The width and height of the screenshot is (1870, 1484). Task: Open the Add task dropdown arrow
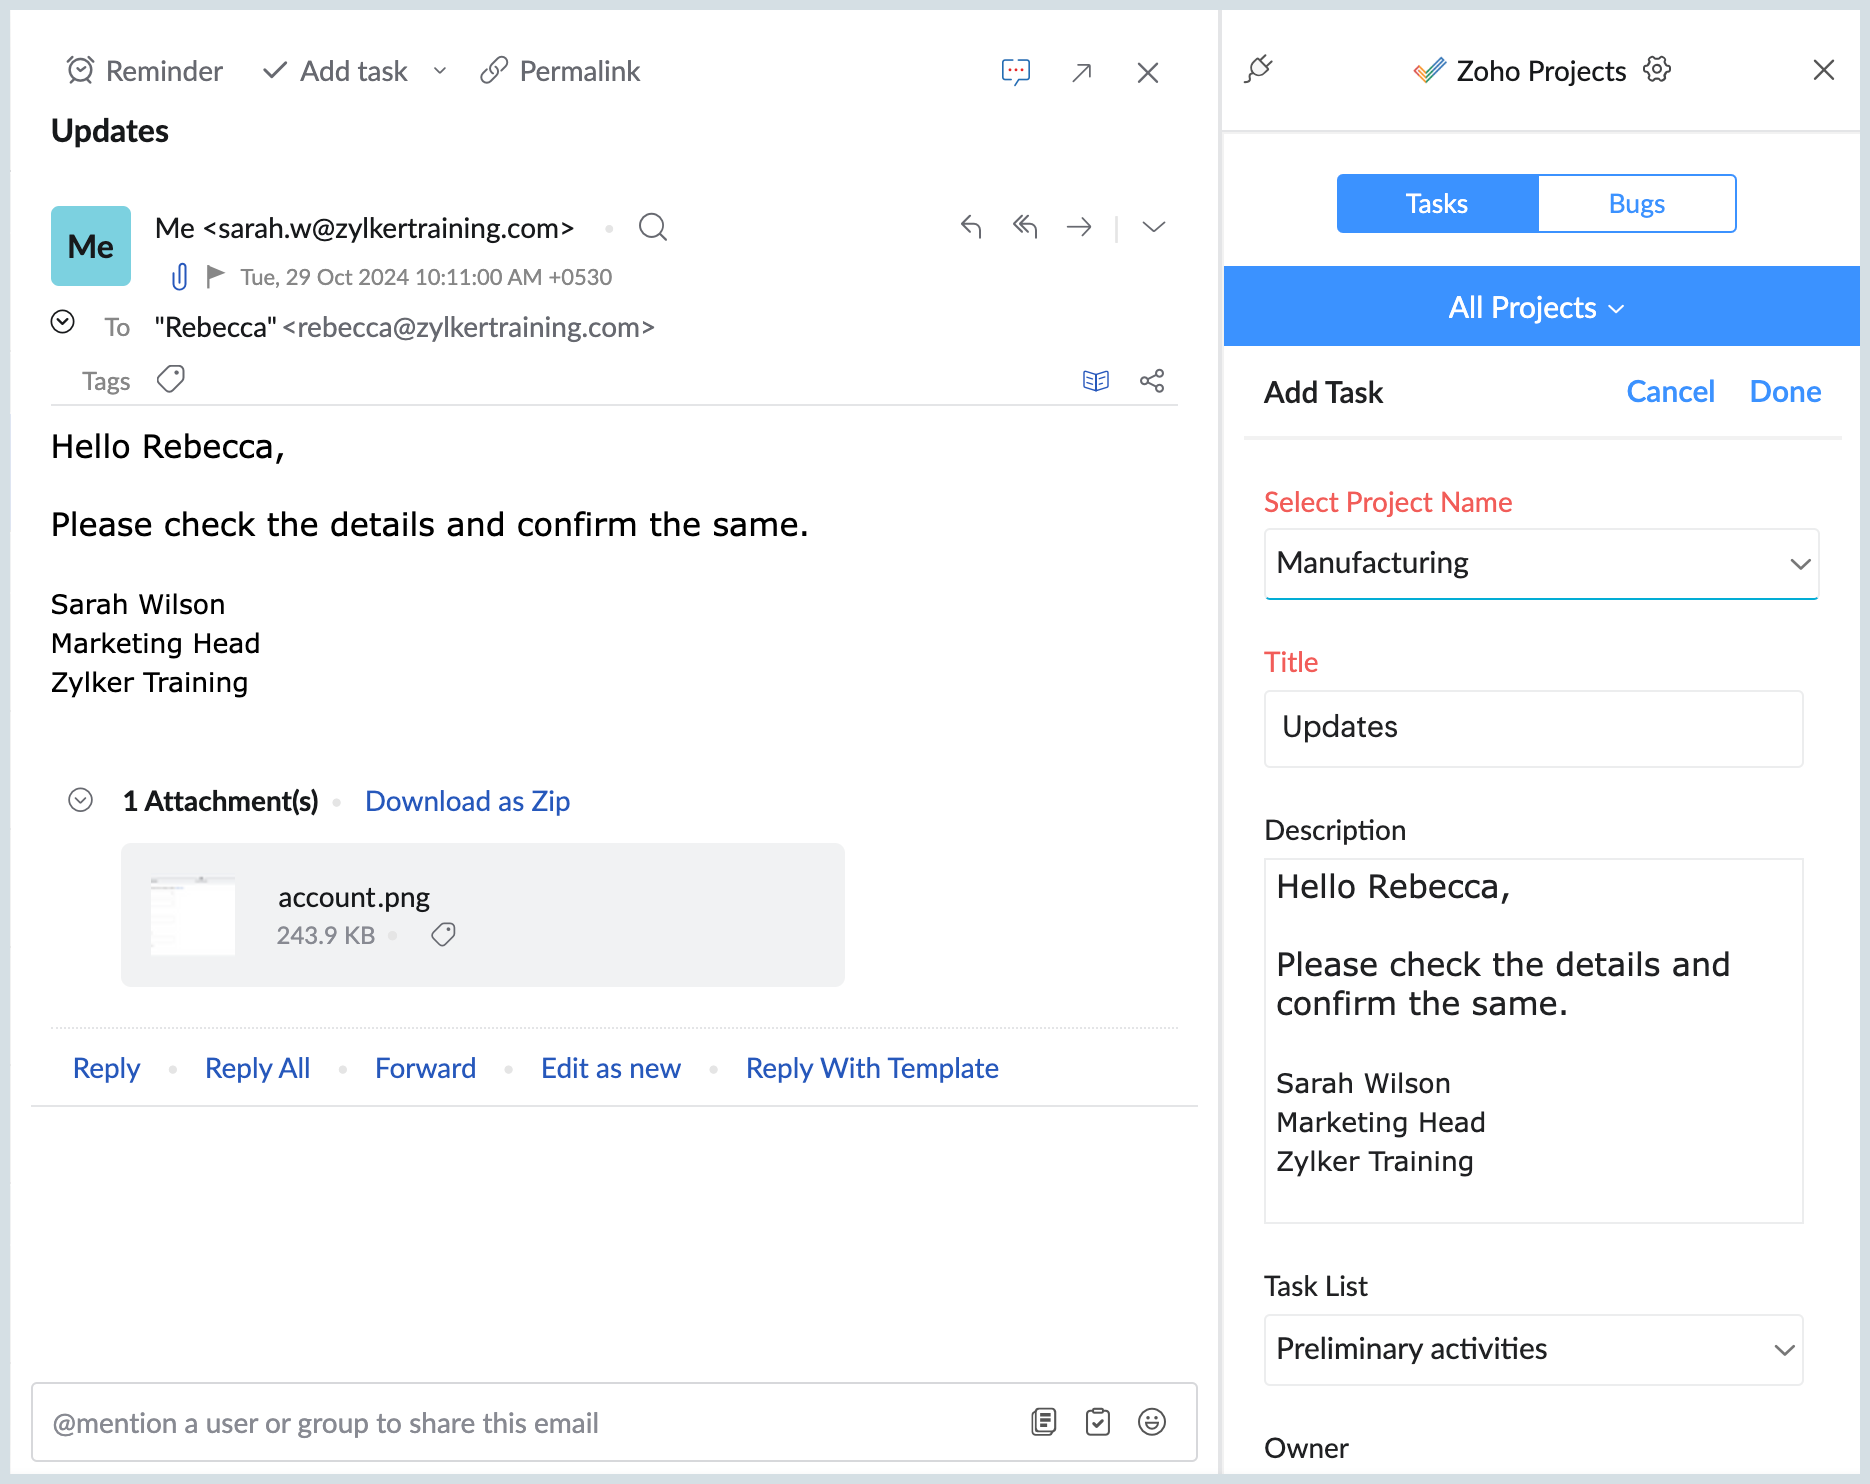pos(440,71)
